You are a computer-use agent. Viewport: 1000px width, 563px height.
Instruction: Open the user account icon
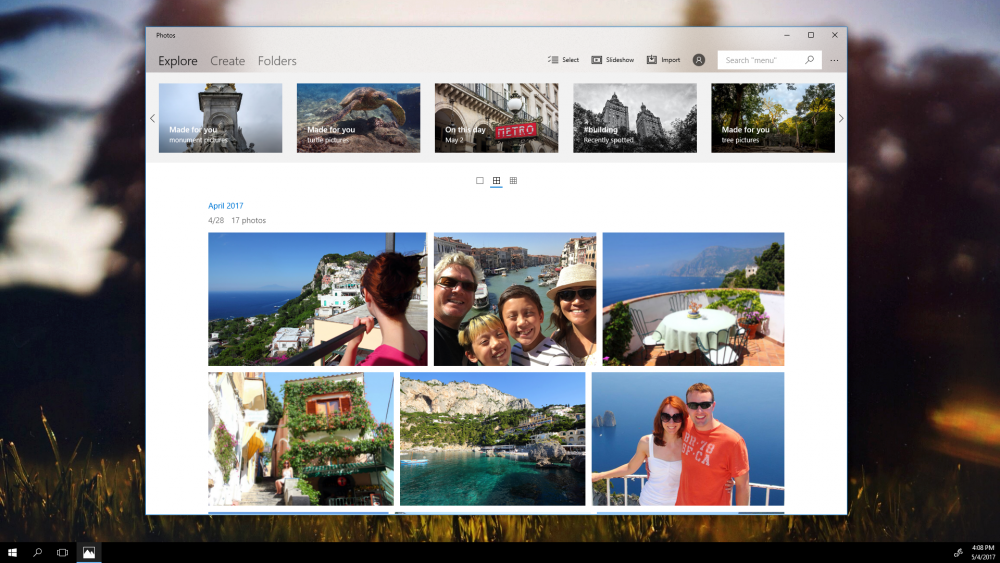[699, 60]
